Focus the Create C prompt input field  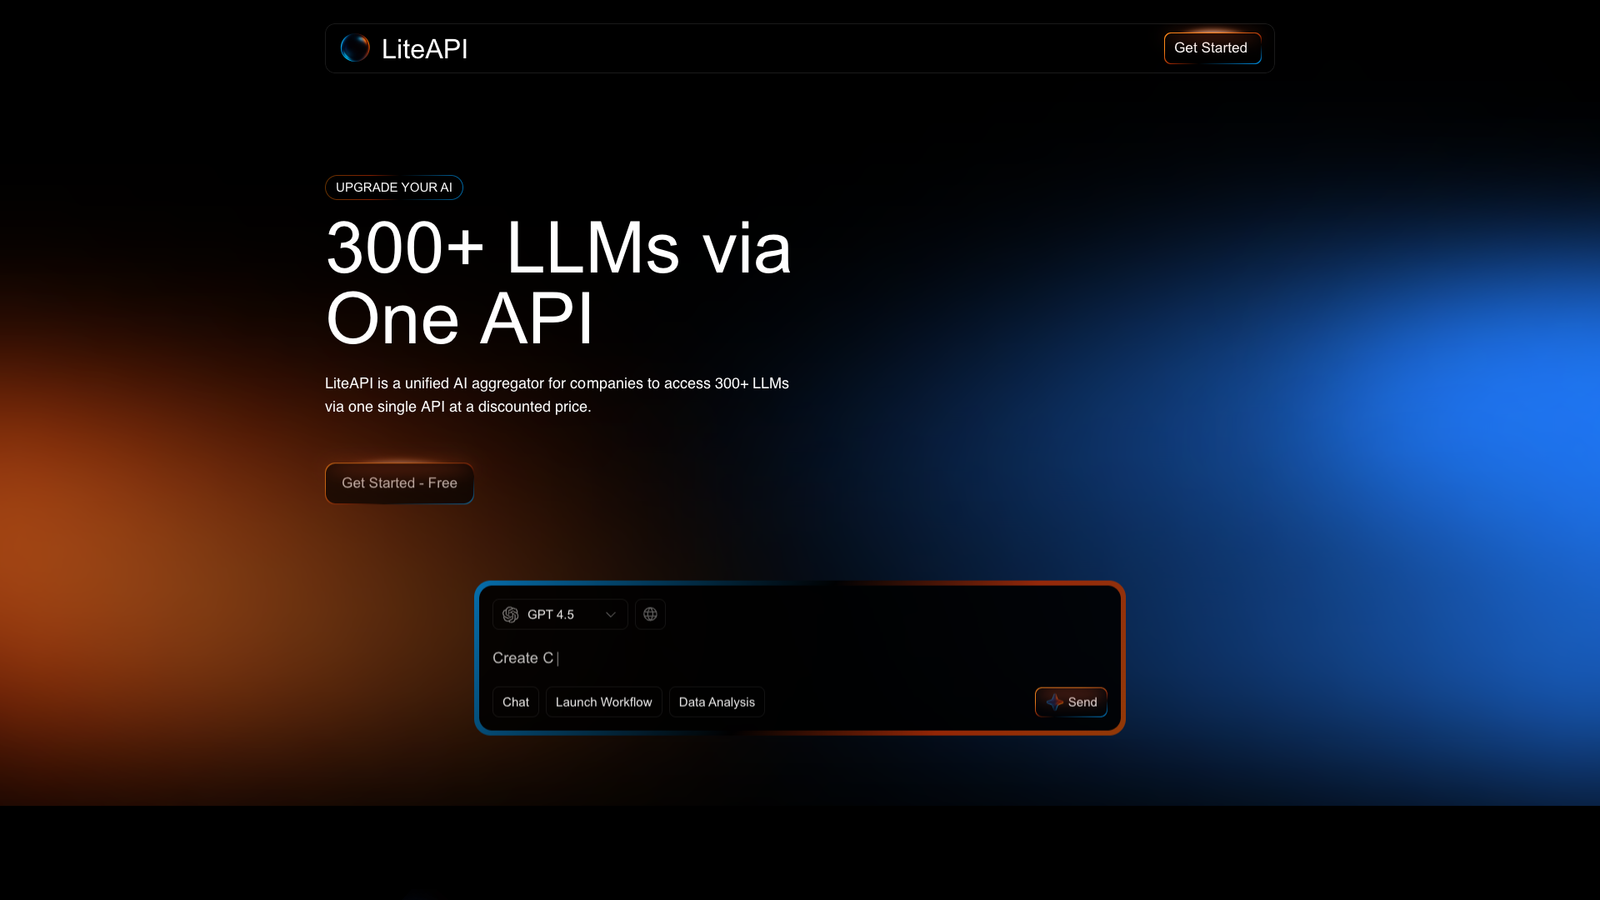click(x=800, y=658)
